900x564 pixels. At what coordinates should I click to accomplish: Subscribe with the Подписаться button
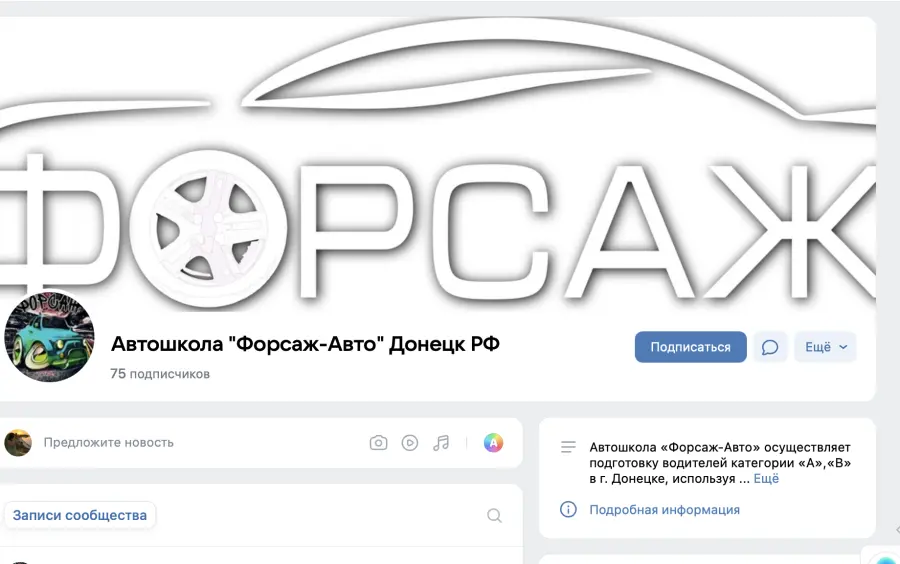click(690, 347)
